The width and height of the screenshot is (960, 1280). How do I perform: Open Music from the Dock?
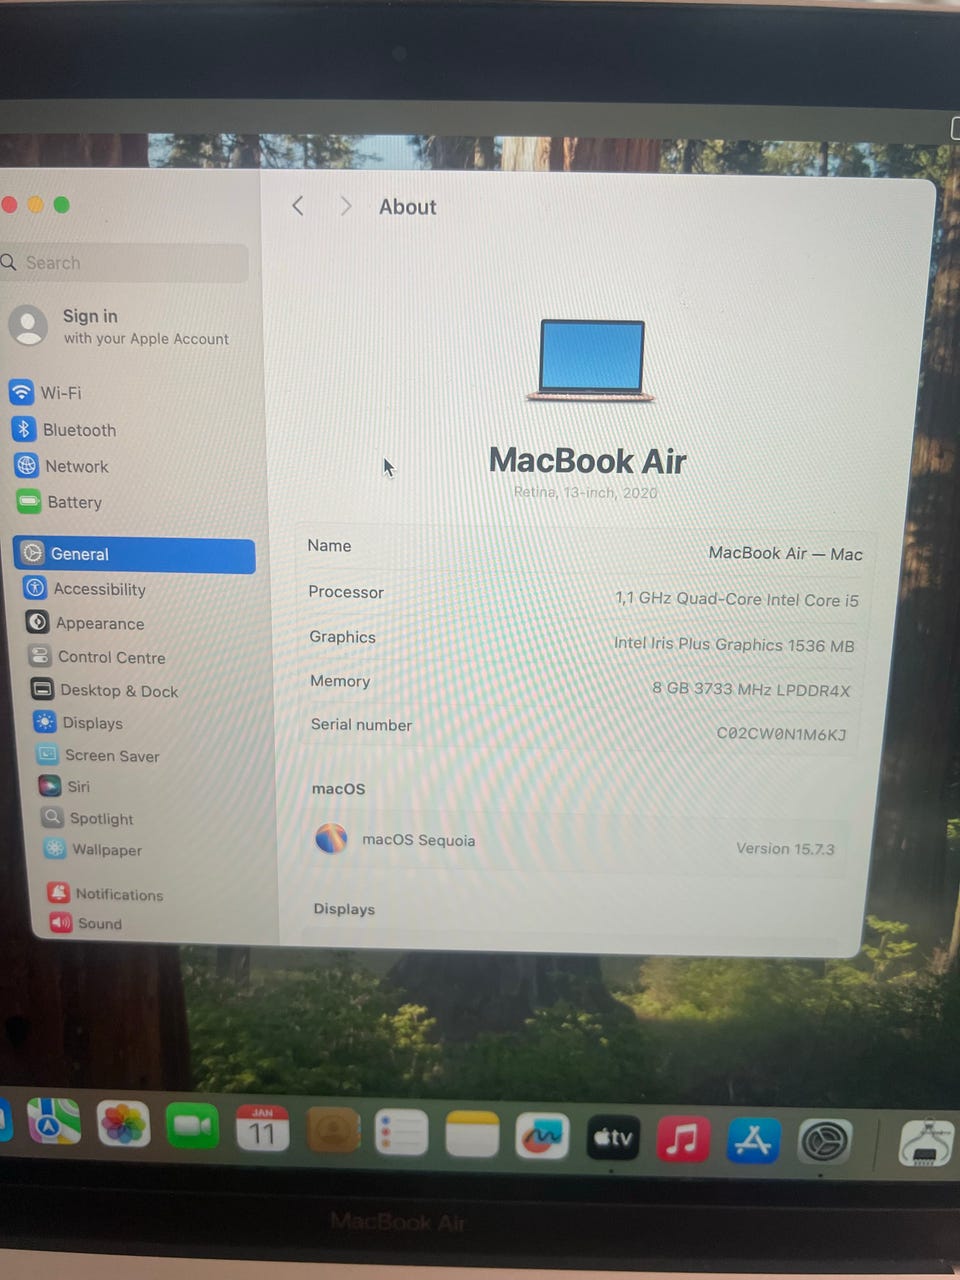tap(682, 1139)
